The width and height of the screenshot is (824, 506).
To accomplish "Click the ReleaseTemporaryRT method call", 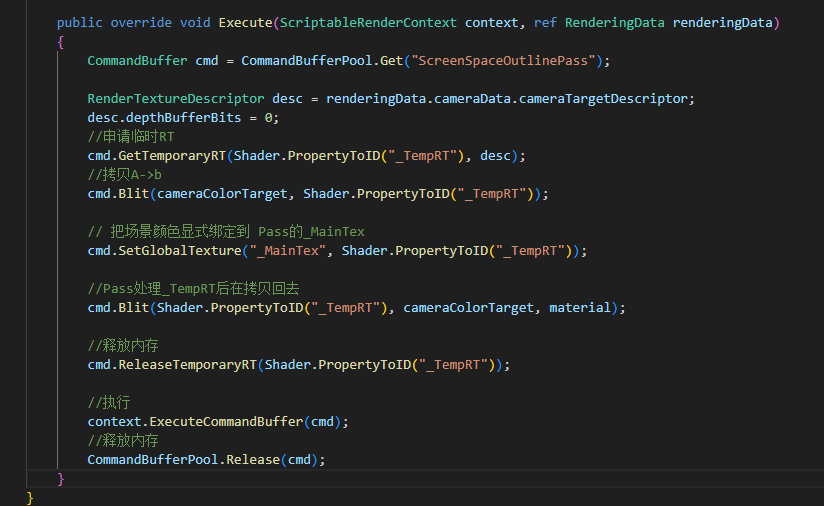I will (x=188, y=364).
